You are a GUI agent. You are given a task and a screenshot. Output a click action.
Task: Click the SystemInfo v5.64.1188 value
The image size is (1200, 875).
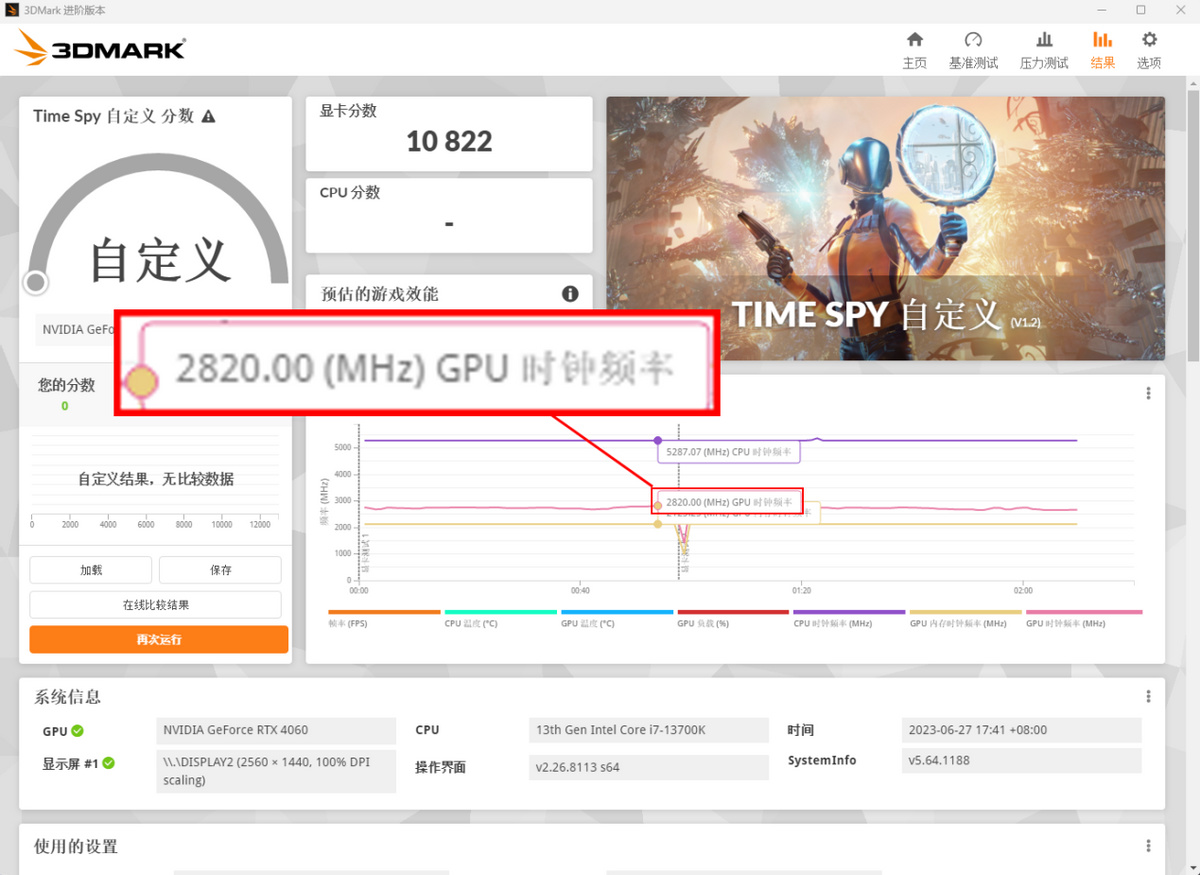coord(1021,760)
